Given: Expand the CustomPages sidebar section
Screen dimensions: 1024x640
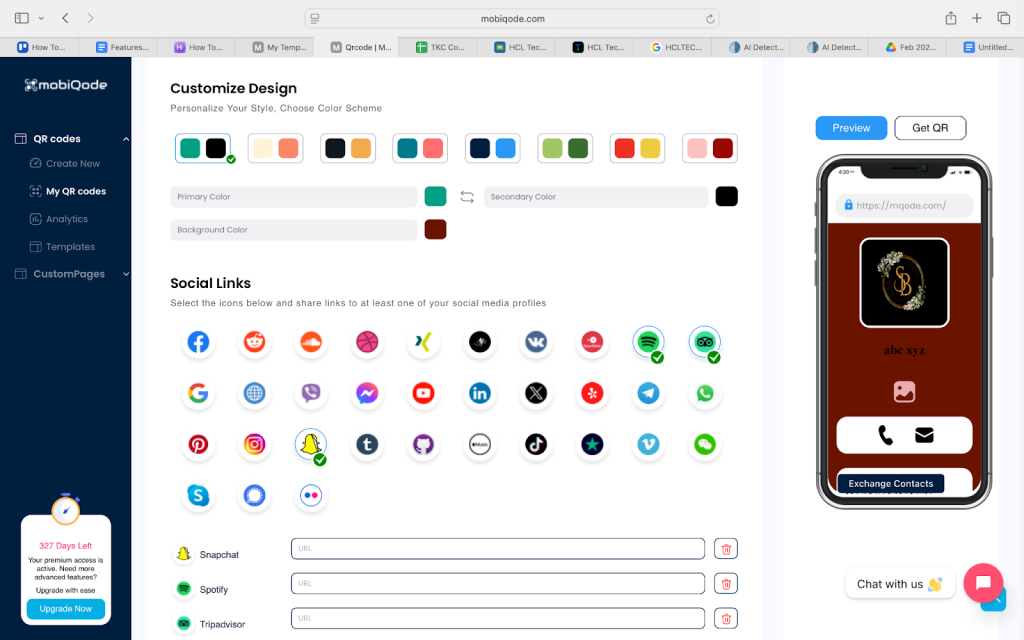Looking at the screenshot, I should coord(126,274).
